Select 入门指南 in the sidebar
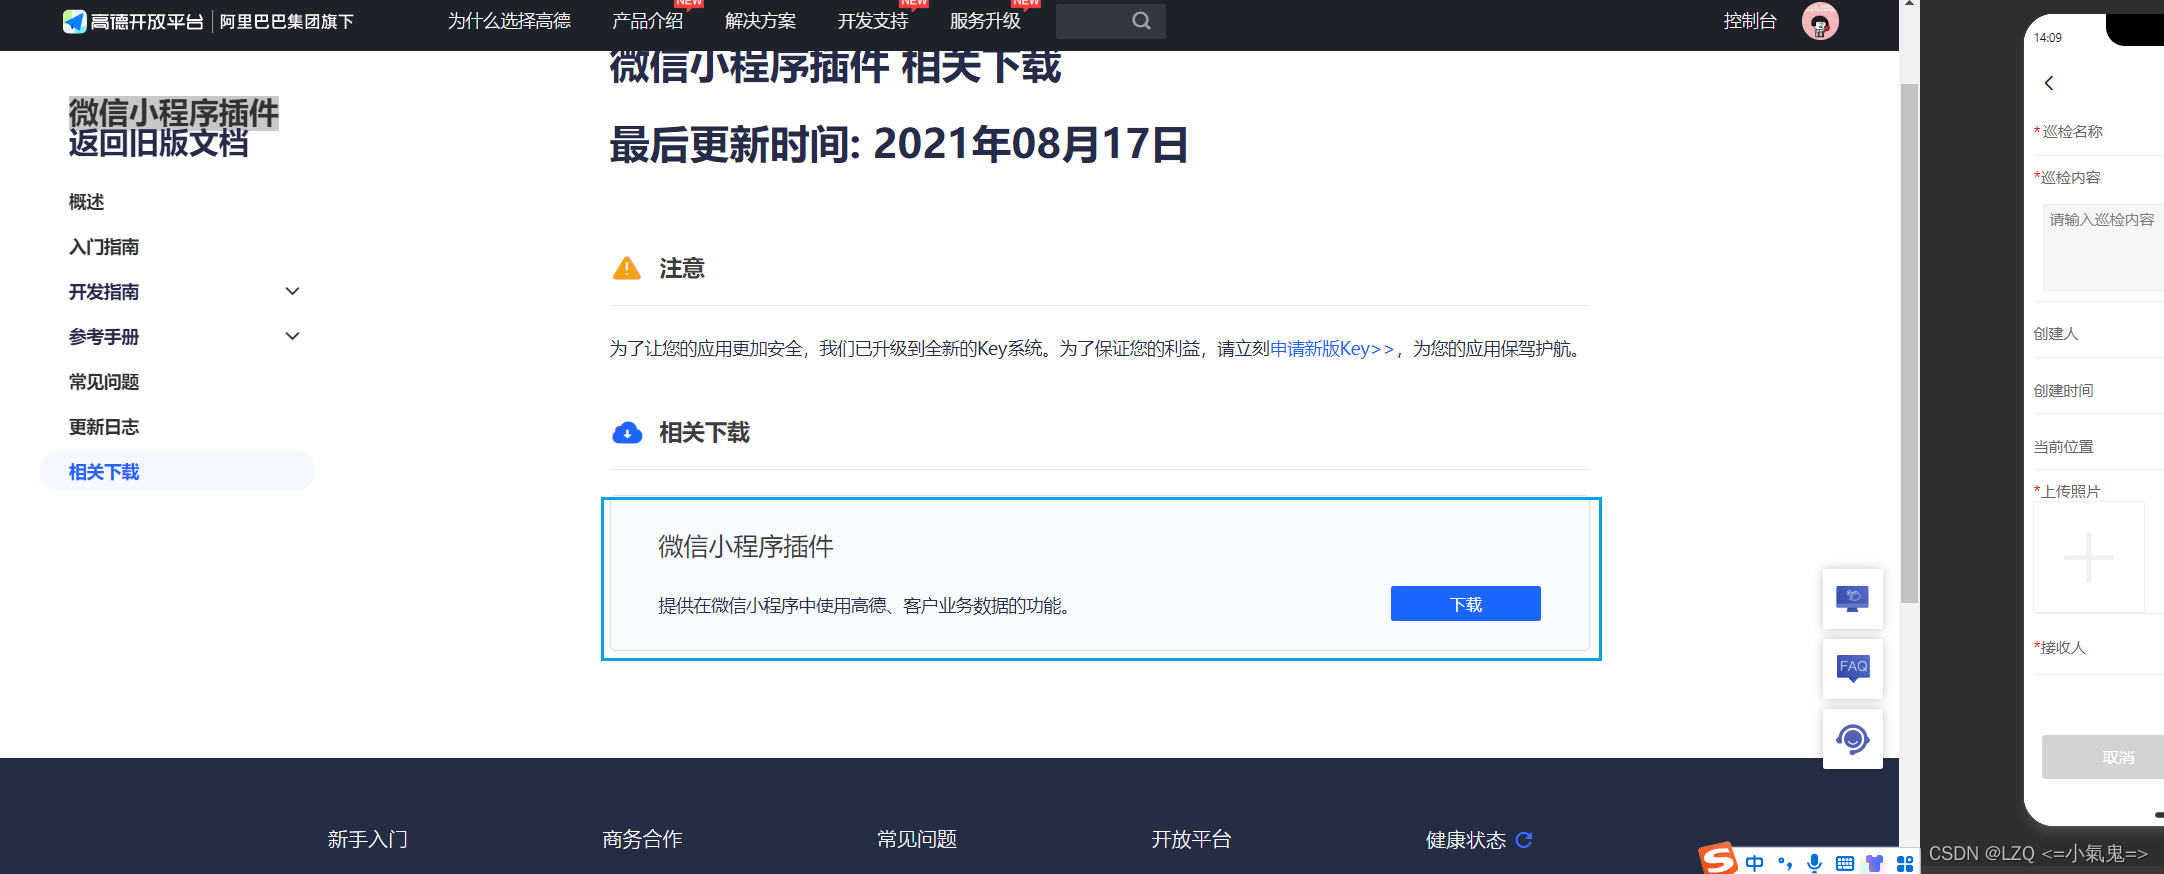This screenshot has width=2164, height=874. pos(104,247)
